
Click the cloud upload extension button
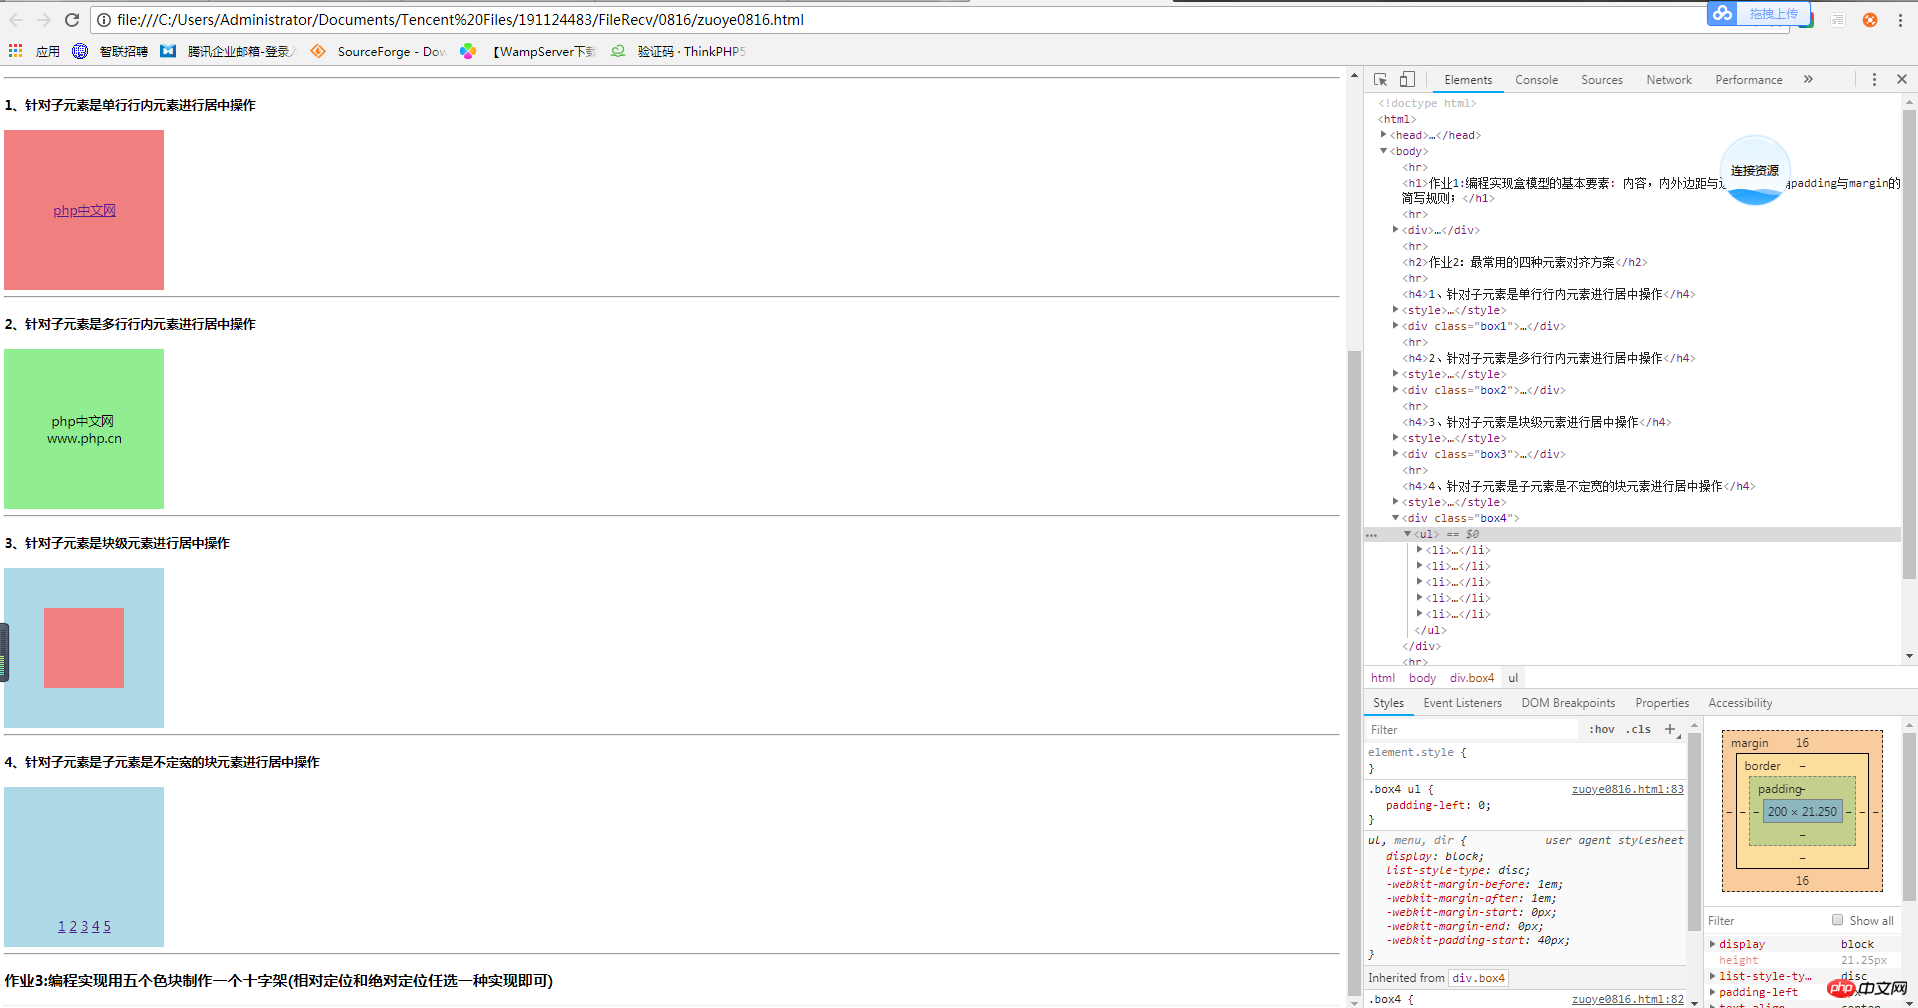pyautogui.click(x=1757, y=13)
